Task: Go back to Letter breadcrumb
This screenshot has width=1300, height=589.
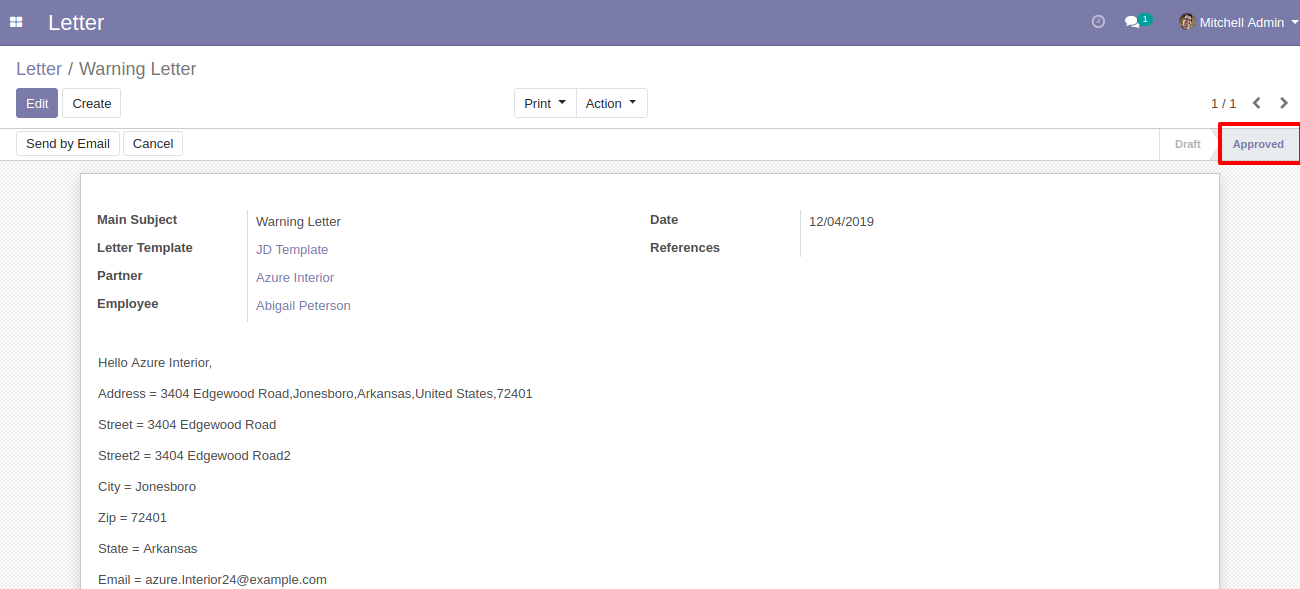Action: [x=39, y=69]
